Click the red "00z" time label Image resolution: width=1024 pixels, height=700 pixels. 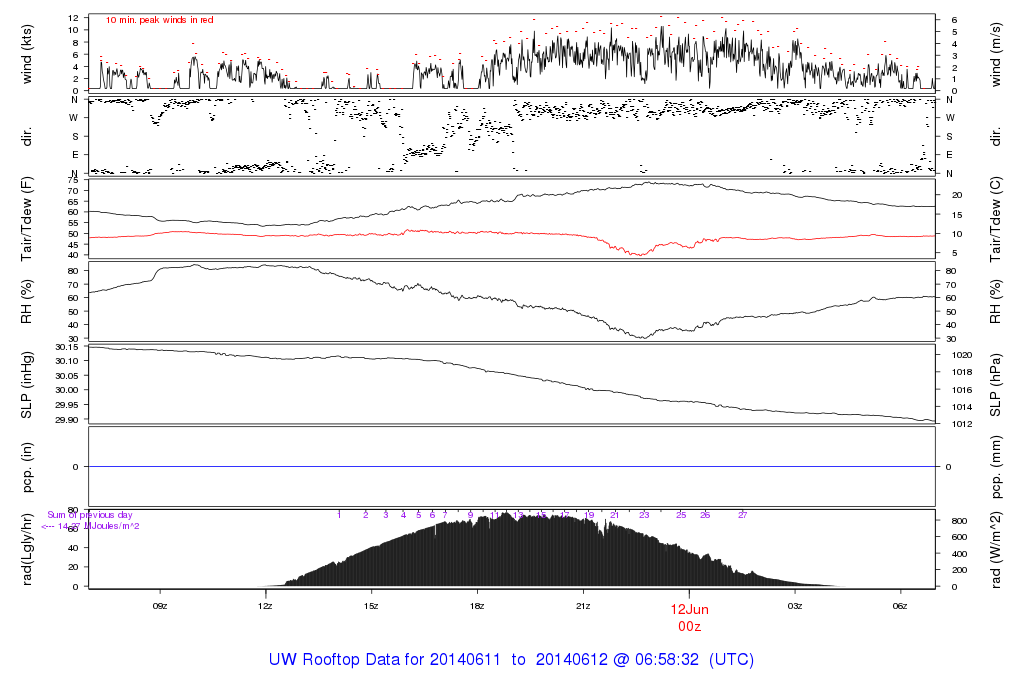[x=690, y=625]
